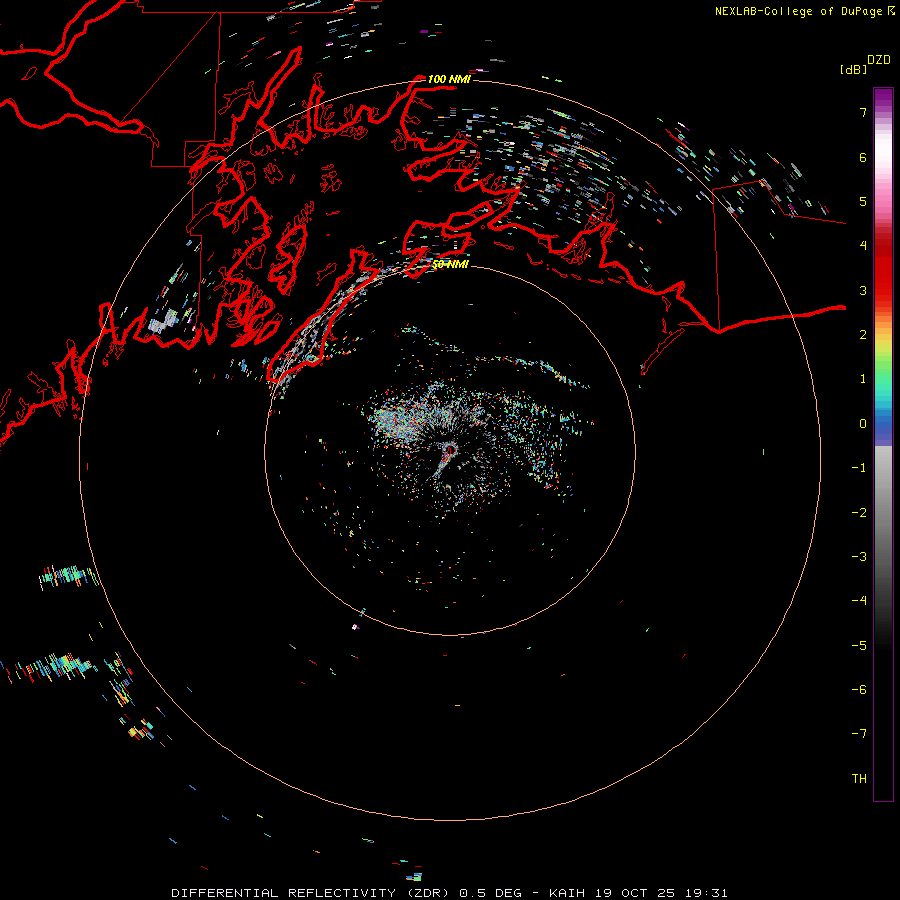Click the -5 value on color scale
900x900 pixels.
pos(859,646)
